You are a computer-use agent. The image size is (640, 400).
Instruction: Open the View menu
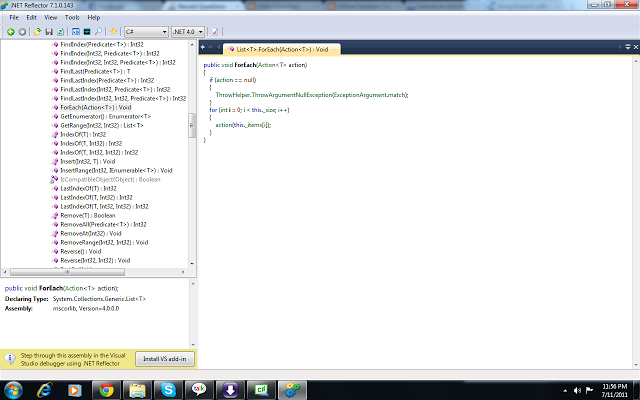[51, 18]
